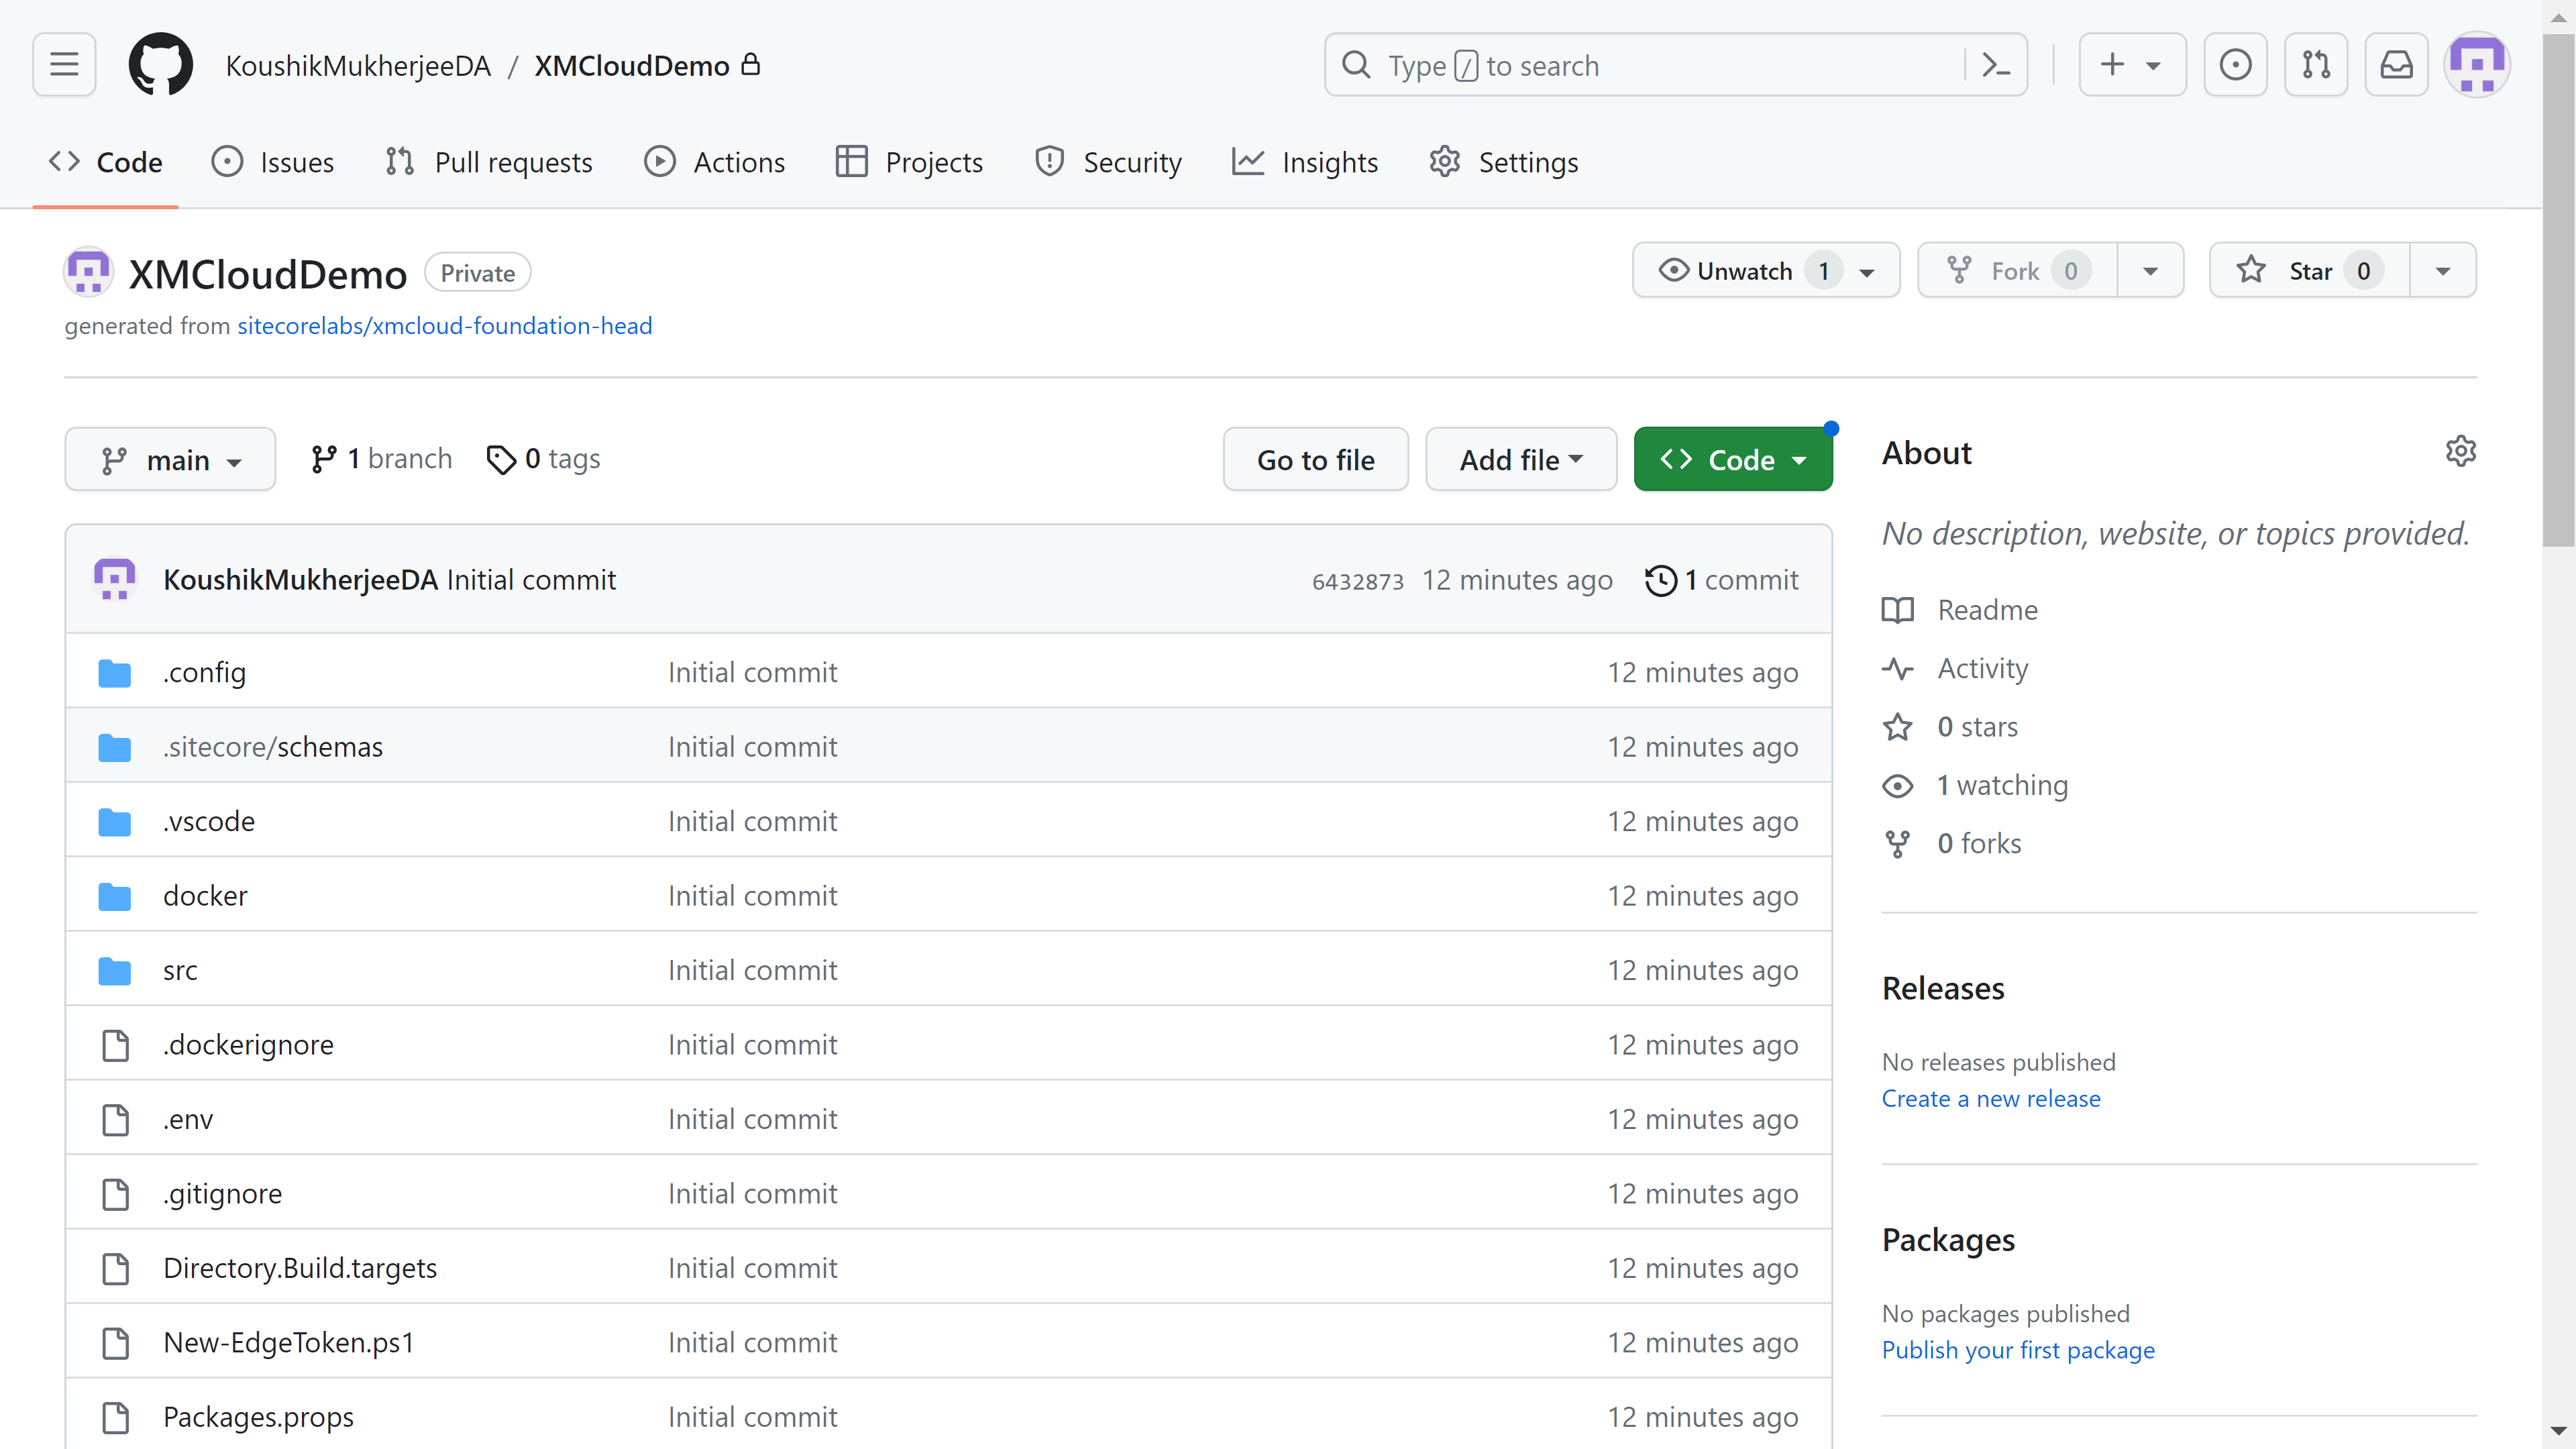Open sitecorelabs/xmcloud-foundation-head template link

(x=444, y=326)
